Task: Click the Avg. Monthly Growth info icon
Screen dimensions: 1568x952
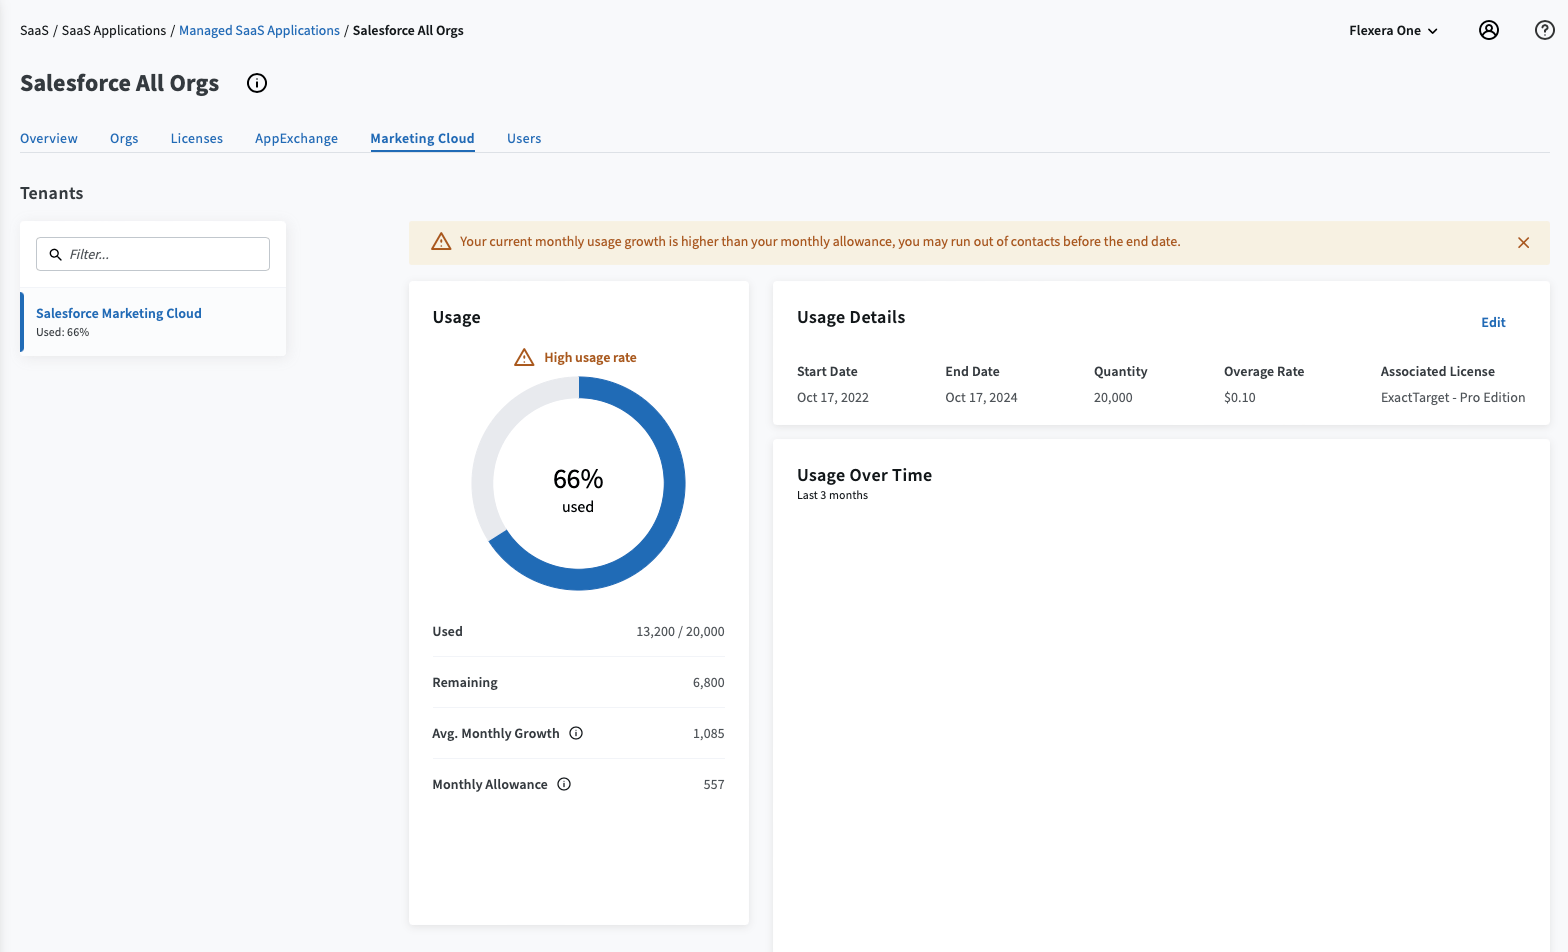Action: (576, 733)
